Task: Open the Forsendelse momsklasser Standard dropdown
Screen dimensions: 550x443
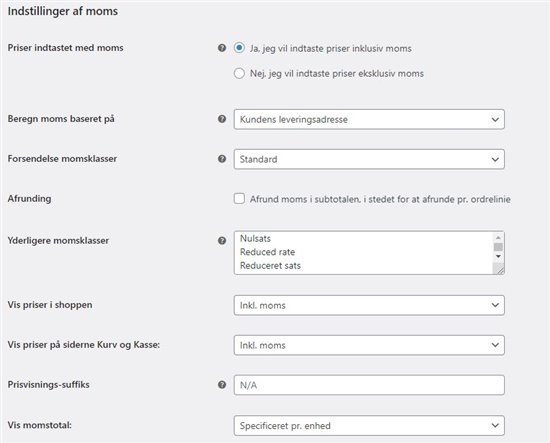Action: [369, 159]
